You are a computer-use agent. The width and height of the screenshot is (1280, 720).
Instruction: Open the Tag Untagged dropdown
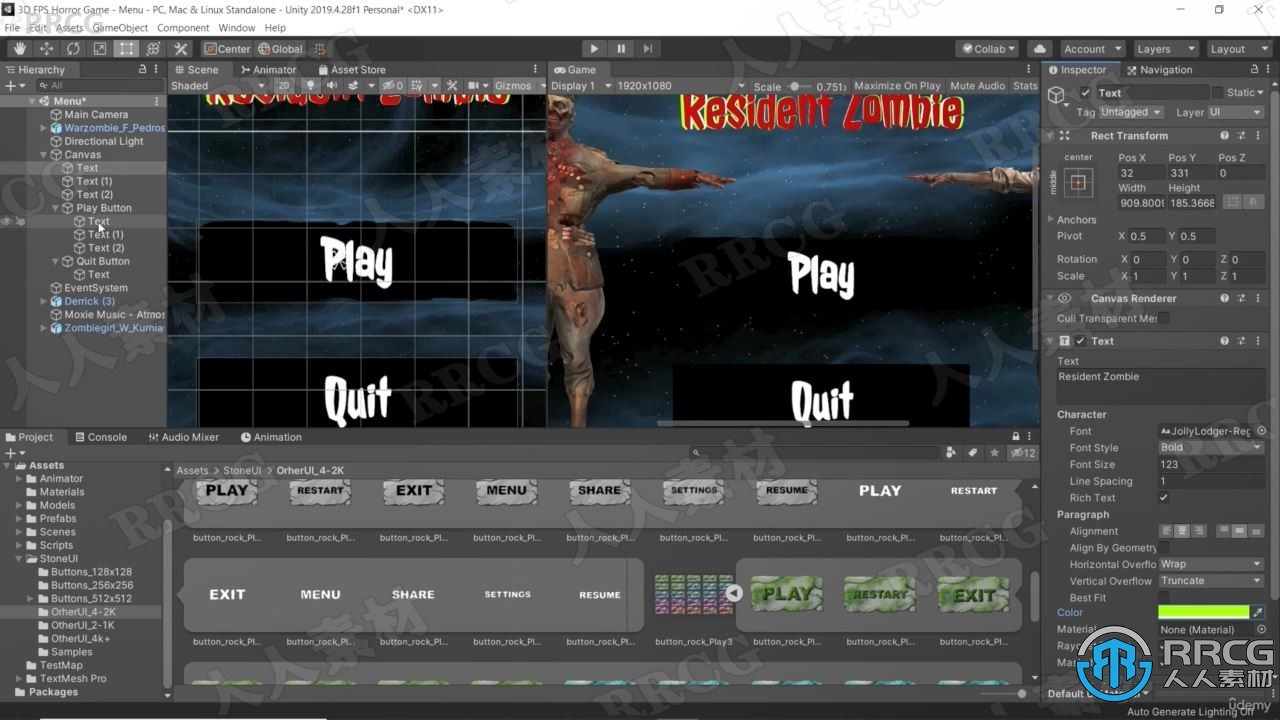tap(1131, 112)
